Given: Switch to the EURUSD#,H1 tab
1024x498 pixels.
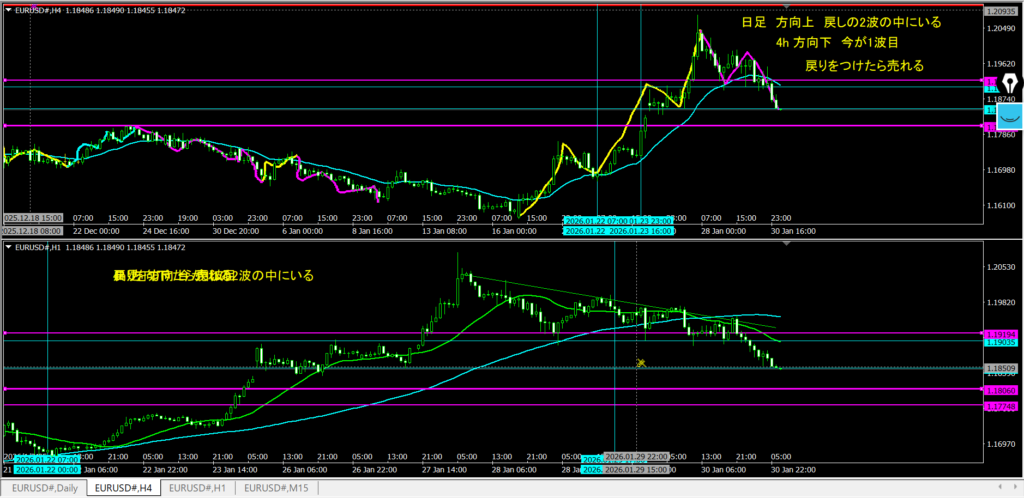Looking at the screenshot, I should pyautogui.click(x=200, y=487).
